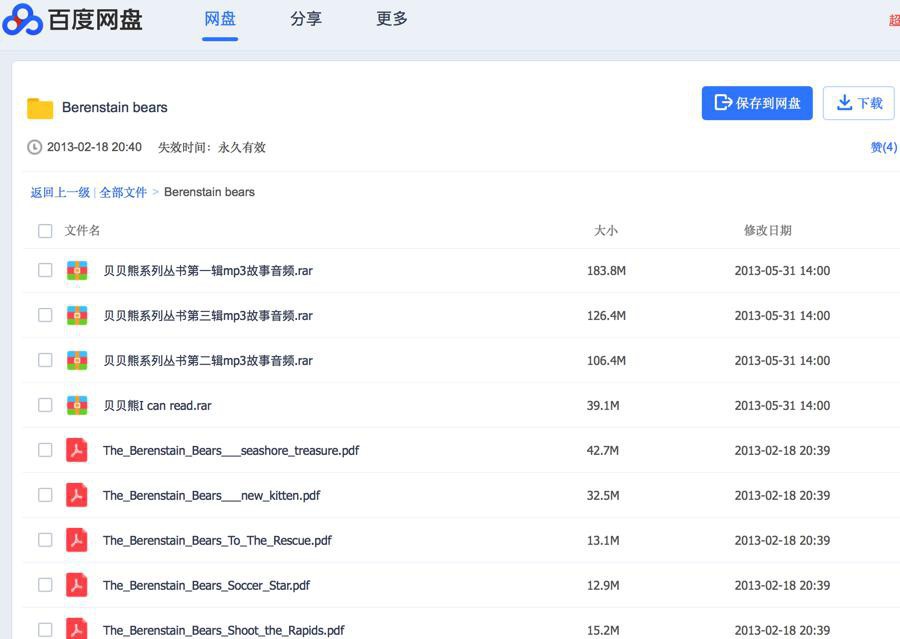Switch to the 网盘 tab

pyautogui.click(x=220, y=19)
